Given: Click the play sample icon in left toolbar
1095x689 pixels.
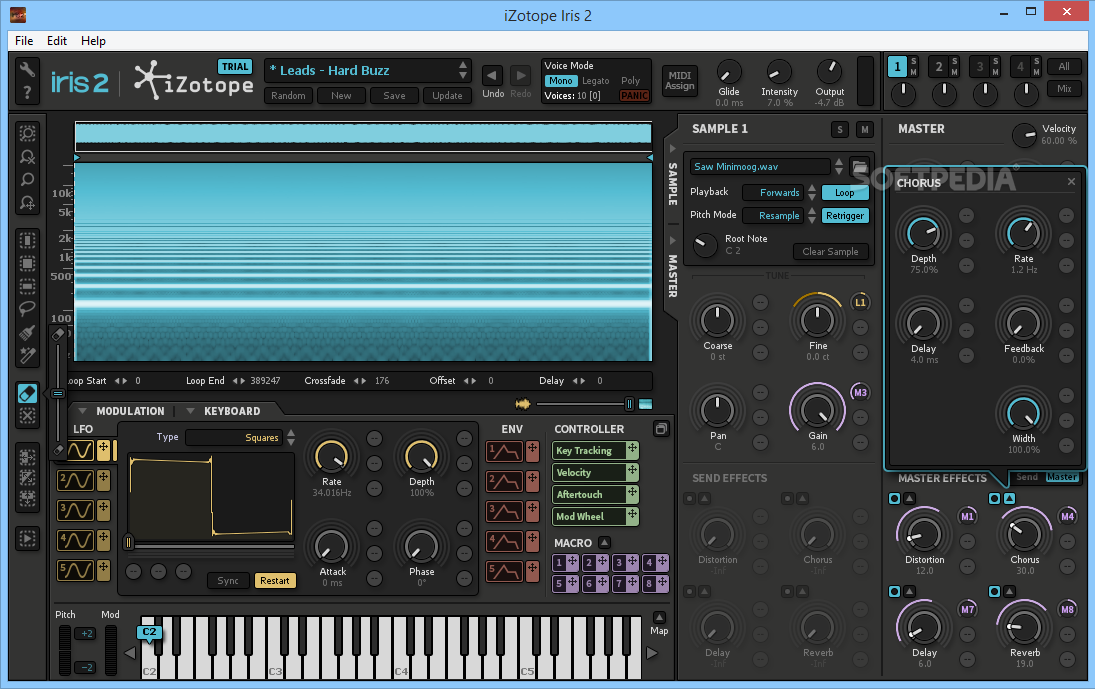Looking at the screenshot, I should [27, 538].
